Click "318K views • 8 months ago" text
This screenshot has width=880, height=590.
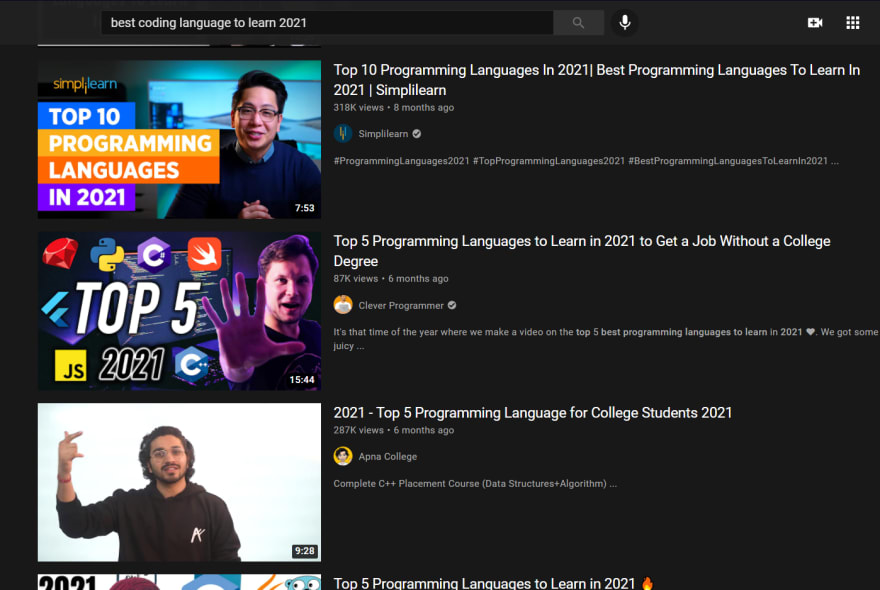[x=393, y=108]
